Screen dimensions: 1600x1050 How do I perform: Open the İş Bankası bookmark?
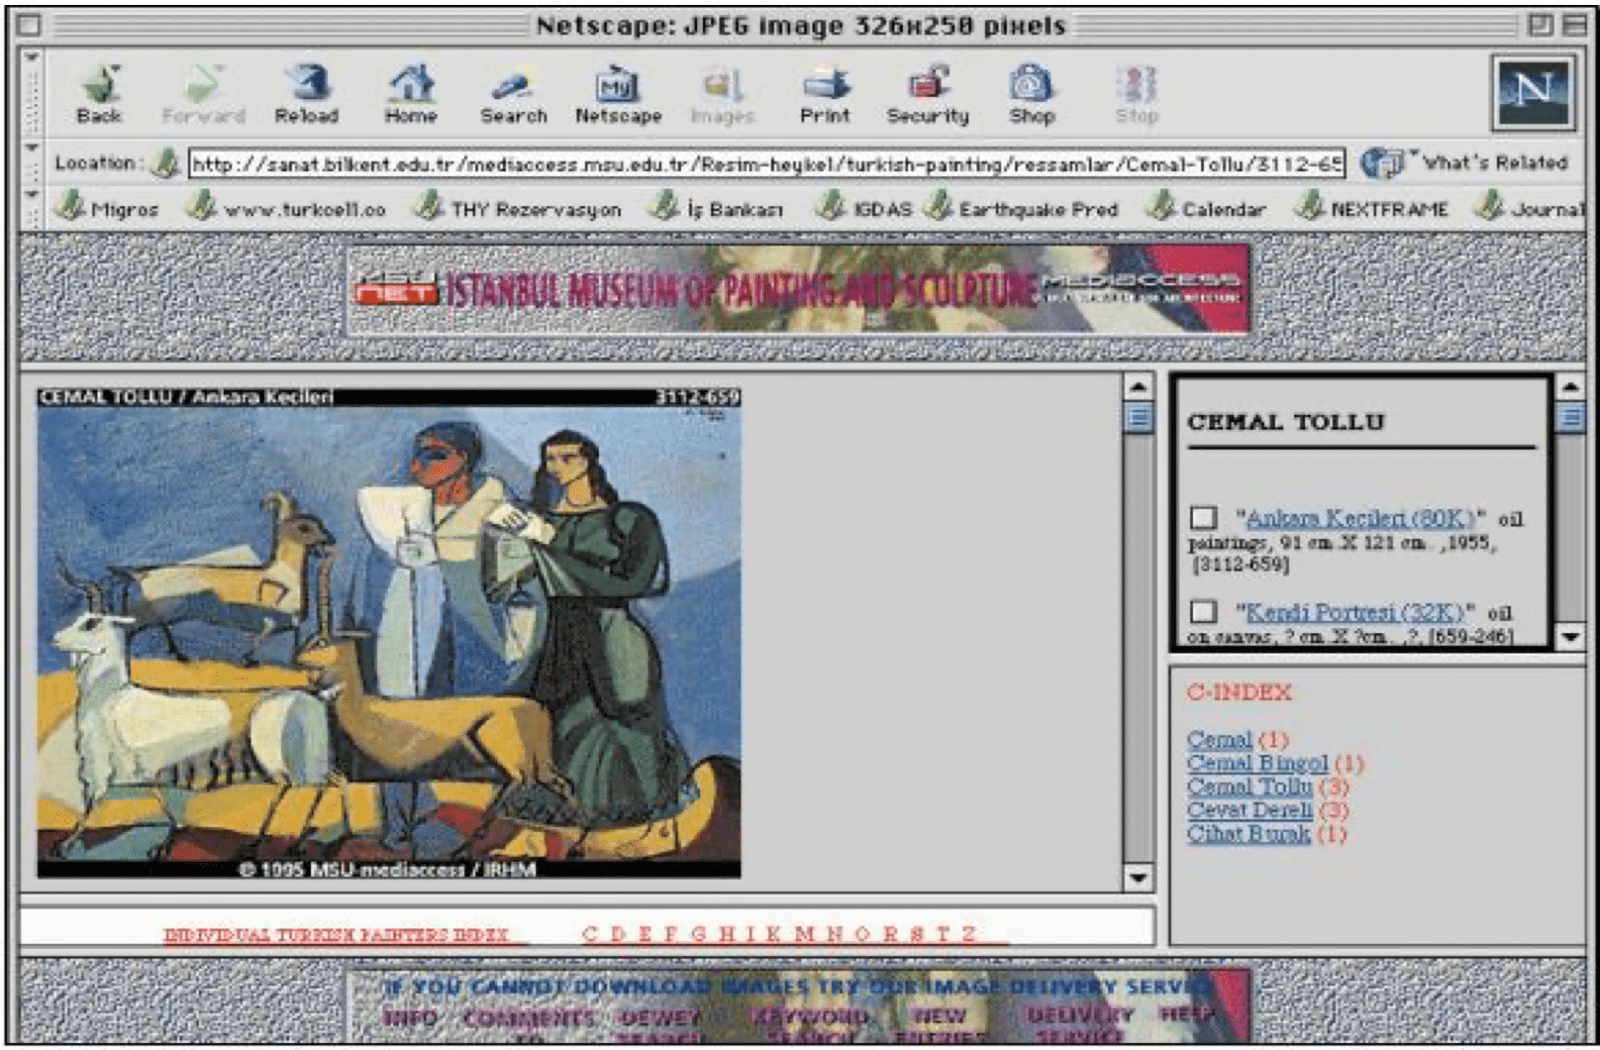[716, 208]
